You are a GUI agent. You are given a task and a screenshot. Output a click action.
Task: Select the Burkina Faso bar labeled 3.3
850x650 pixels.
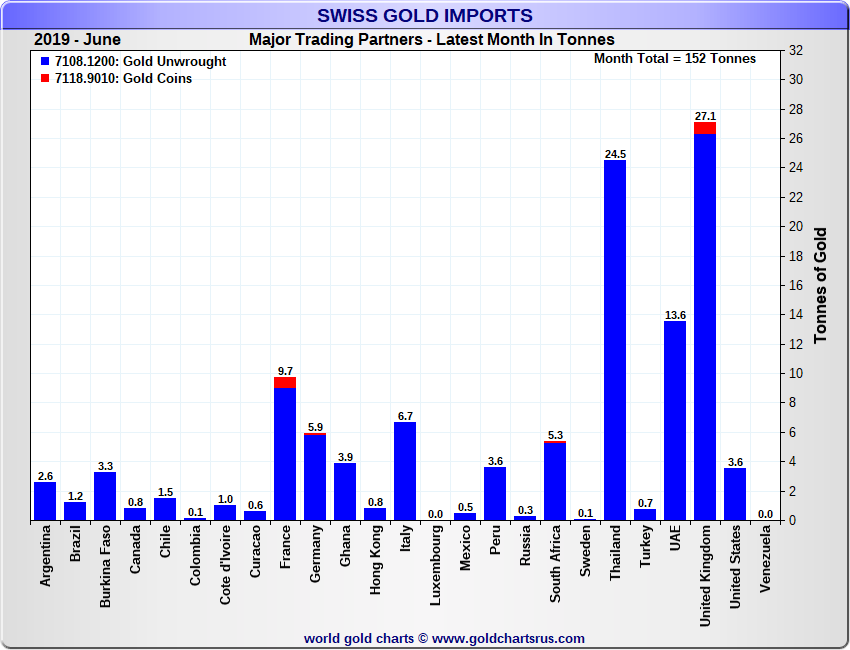[105, 496]
